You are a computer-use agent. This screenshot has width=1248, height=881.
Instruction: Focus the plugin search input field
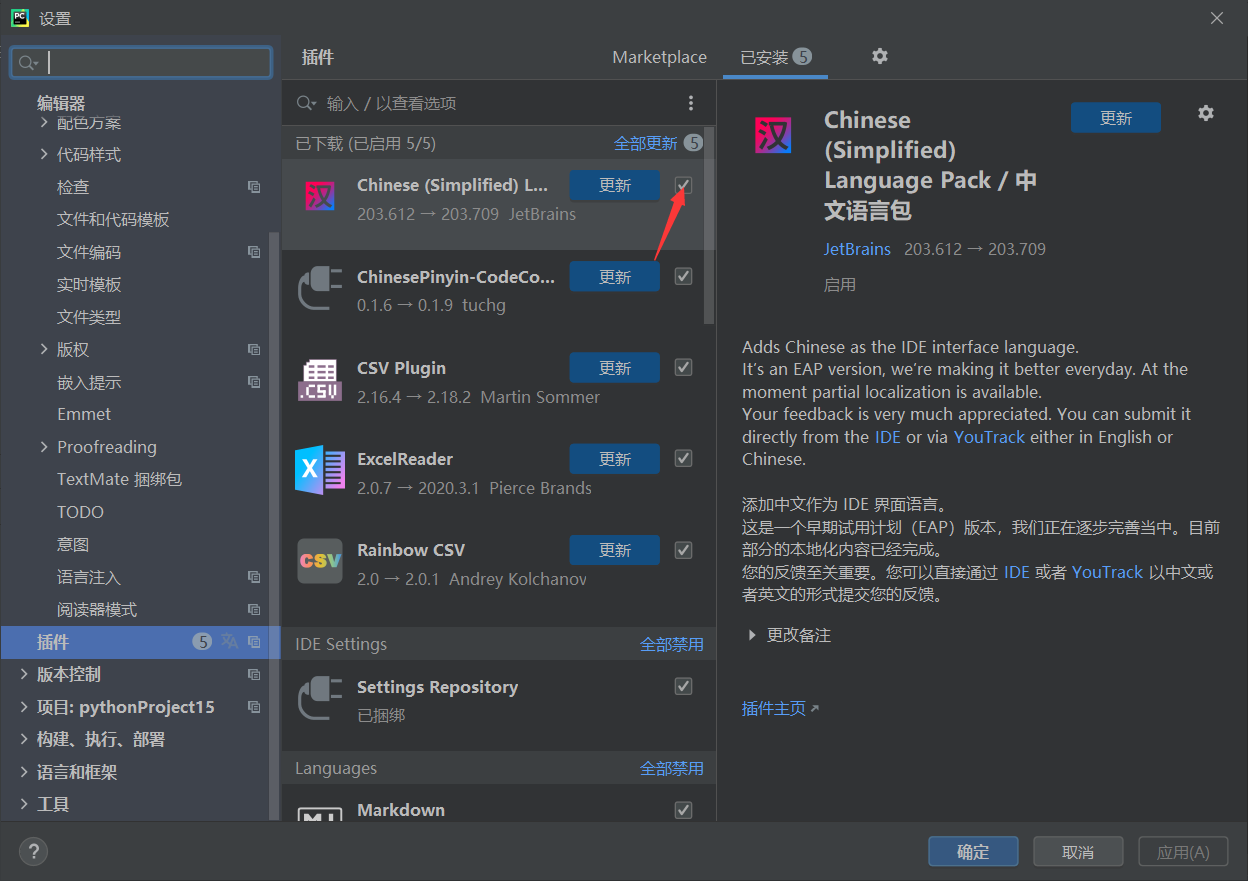[500, 103]
